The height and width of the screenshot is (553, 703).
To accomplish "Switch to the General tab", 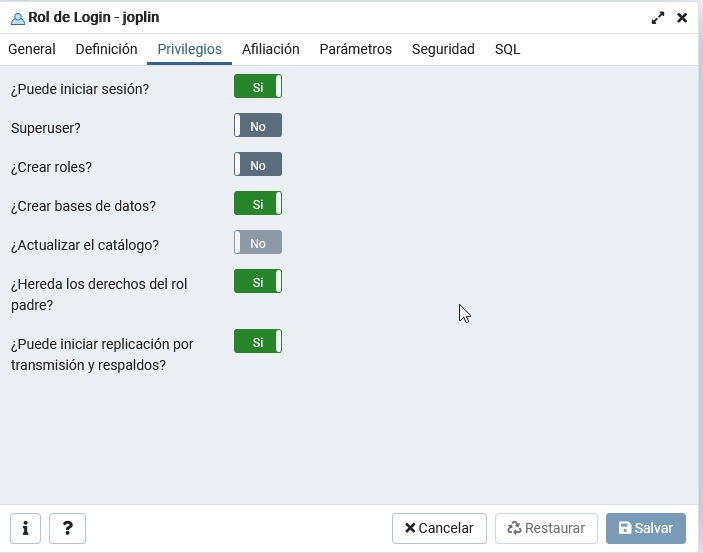I will point(32,49).
